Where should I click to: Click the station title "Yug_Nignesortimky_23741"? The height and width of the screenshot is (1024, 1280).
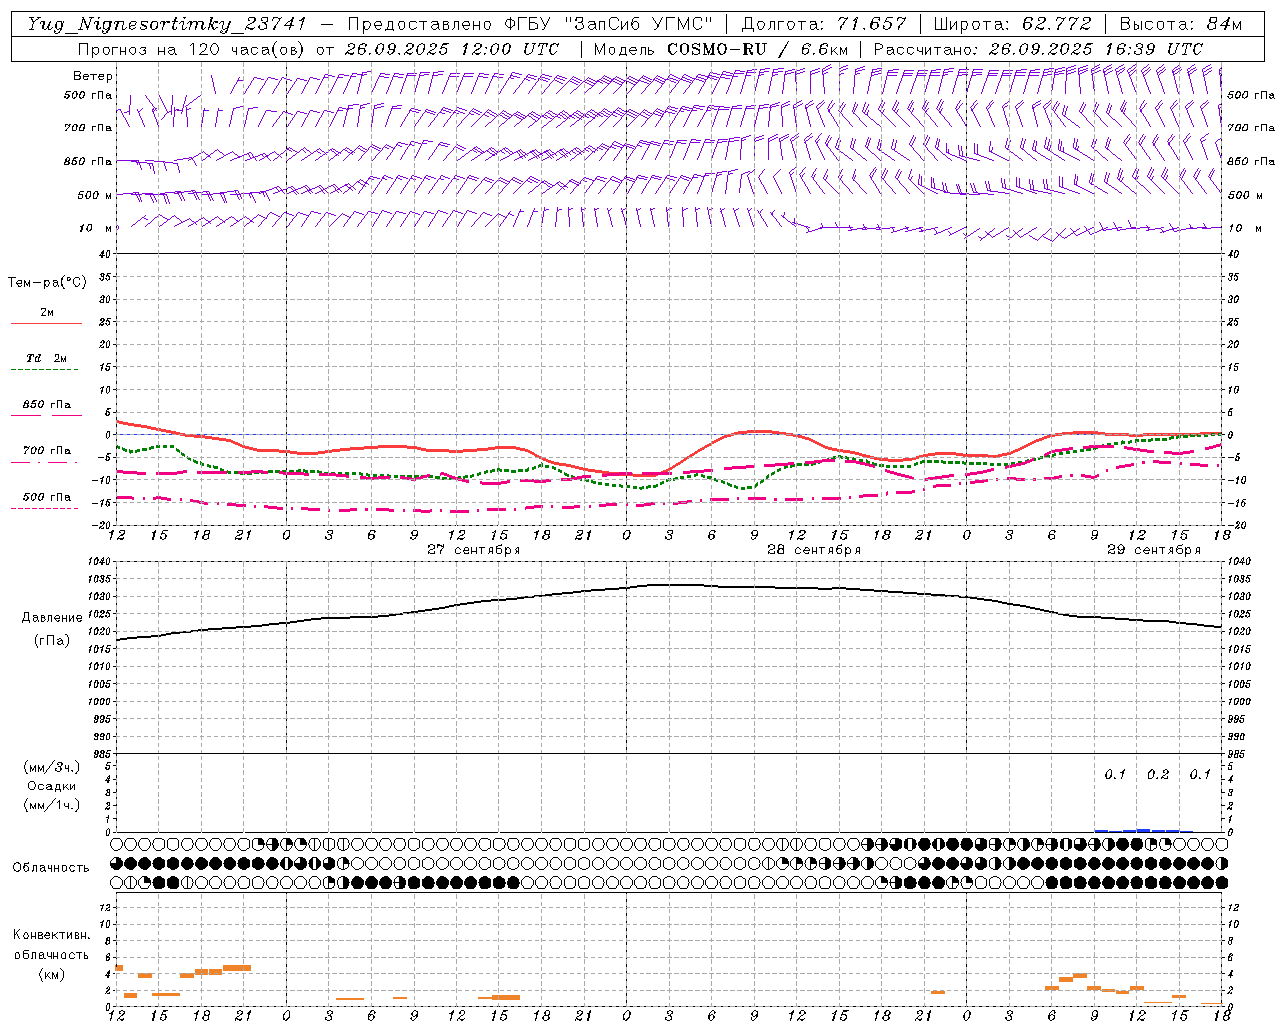click(167, 24)
